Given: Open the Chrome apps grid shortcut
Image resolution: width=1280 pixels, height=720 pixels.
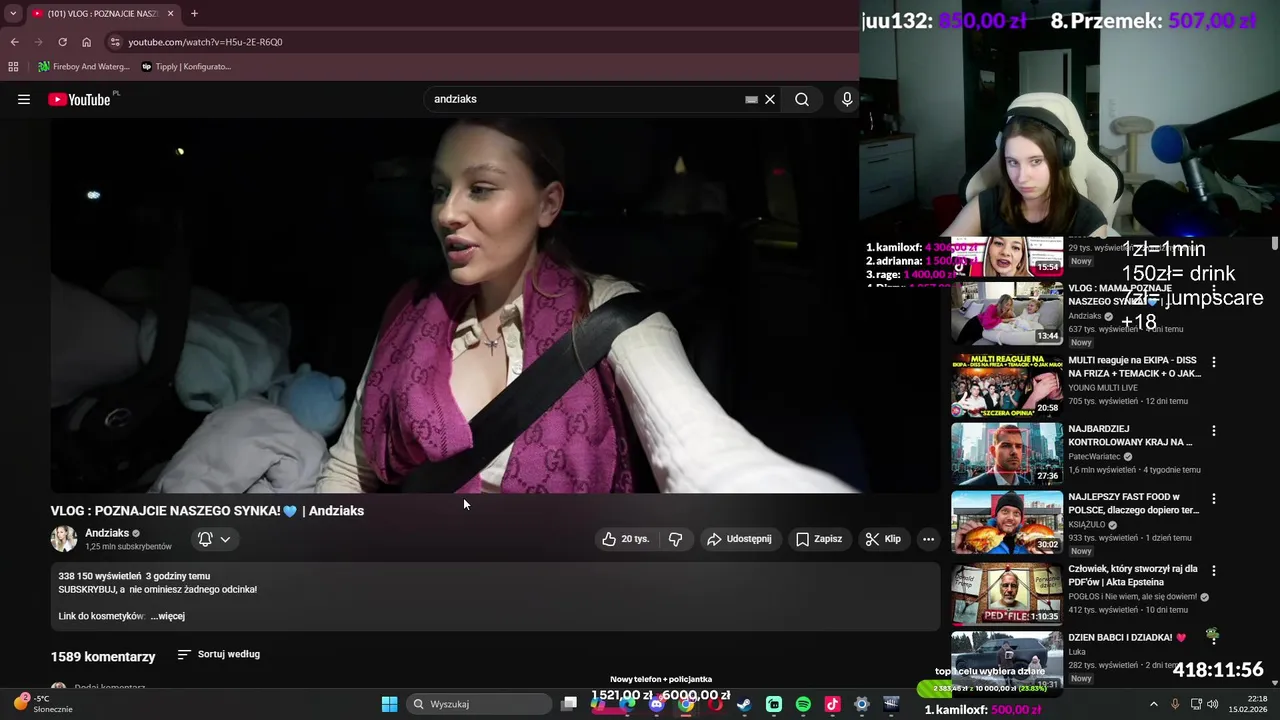Looking at the screenshot, I should coord(13,66).
